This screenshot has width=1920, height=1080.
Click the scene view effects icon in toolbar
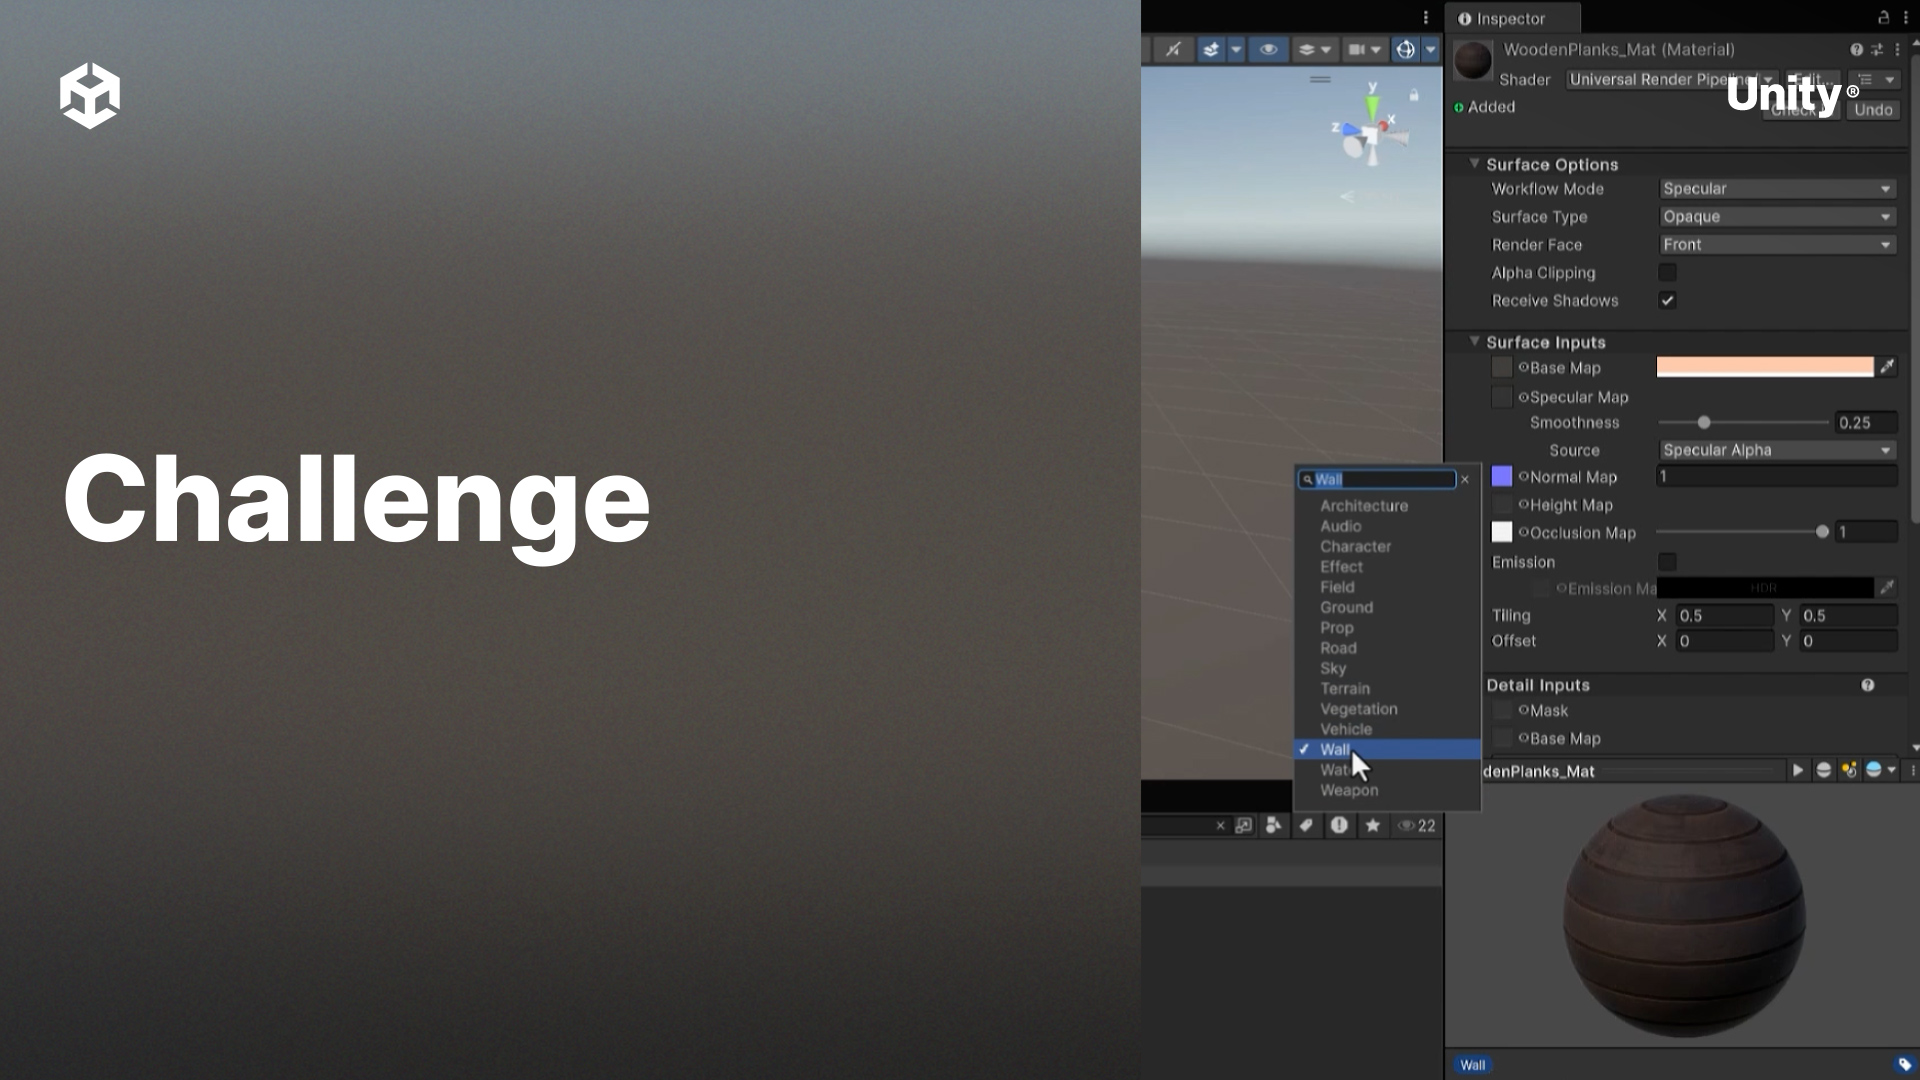coord(1210,48)
